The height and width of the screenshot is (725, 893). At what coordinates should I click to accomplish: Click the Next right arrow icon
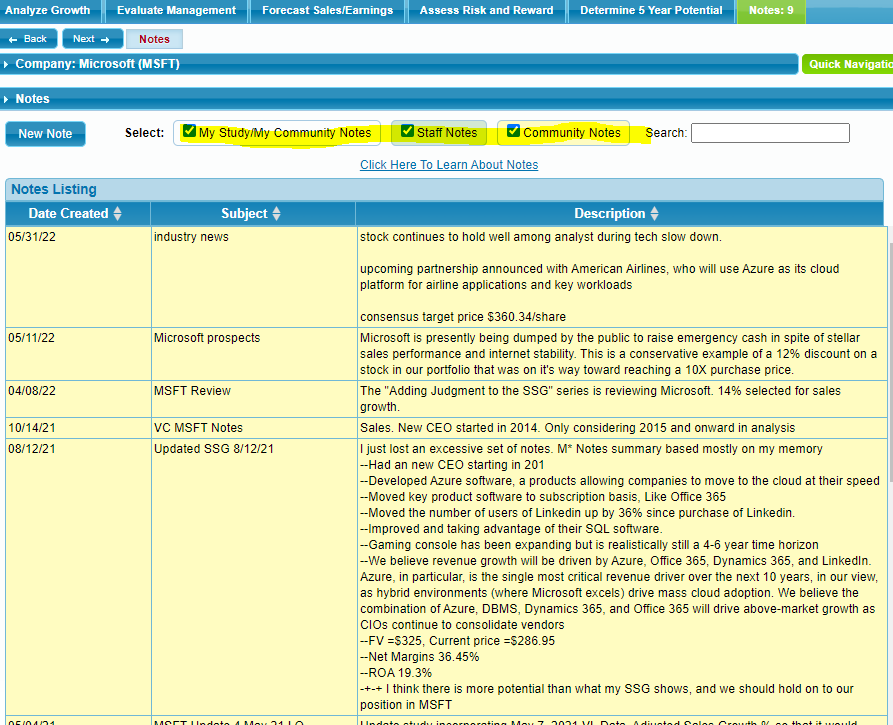click(x=105, y=39)
